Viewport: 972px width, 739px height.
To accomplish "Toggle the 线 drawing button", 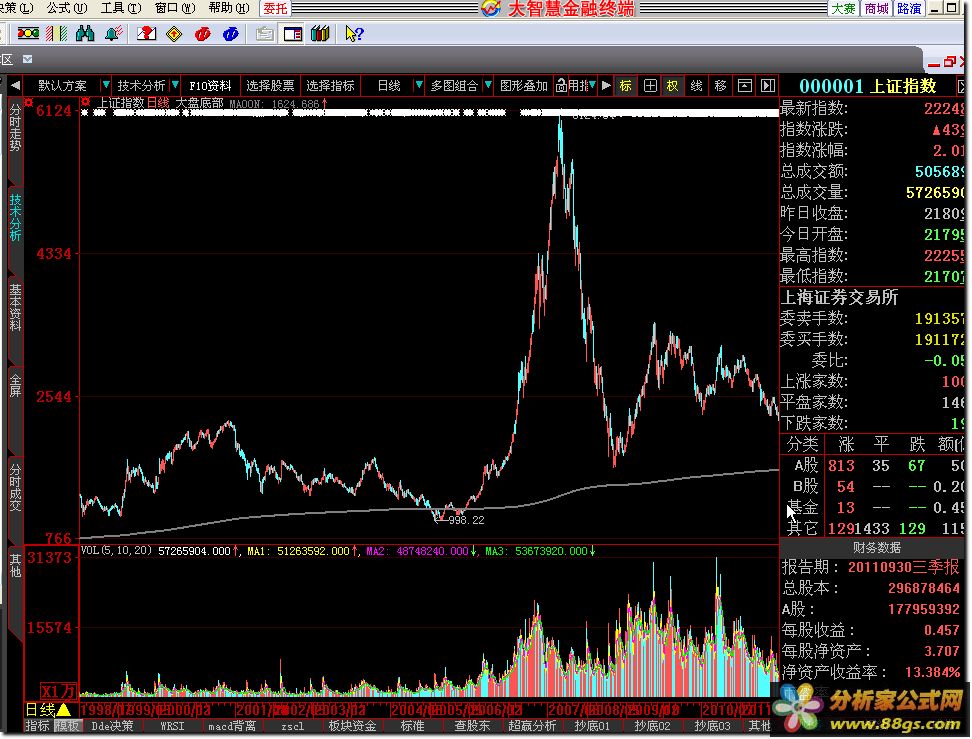I will pyautogui.click(x=697, y=86).
